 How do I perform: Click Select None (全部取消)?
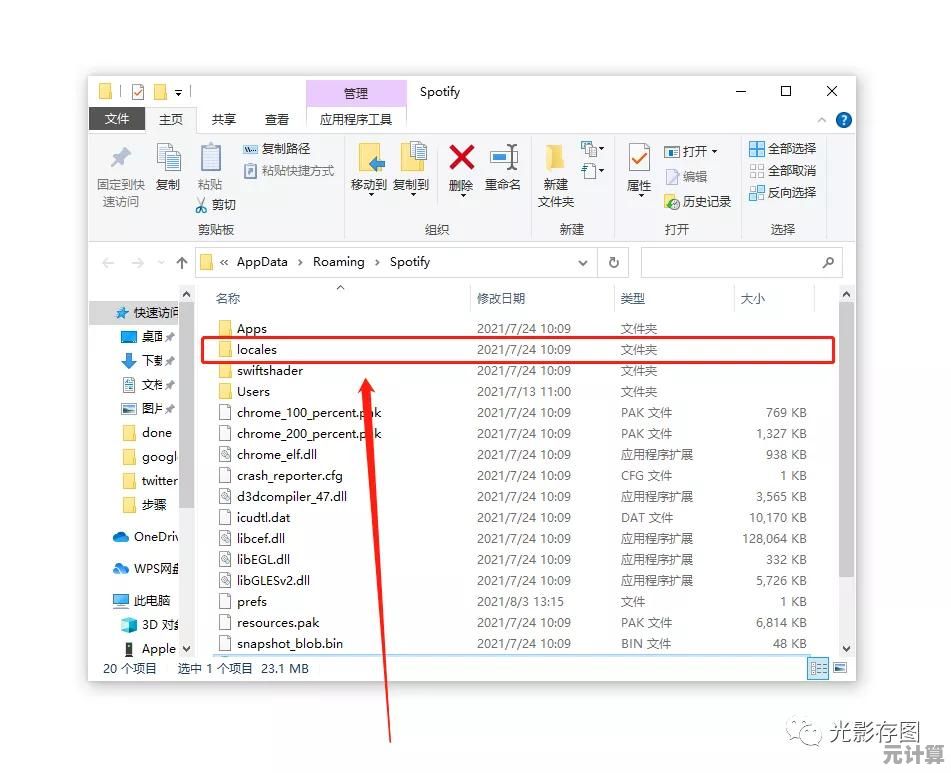[x=782, y=171]
